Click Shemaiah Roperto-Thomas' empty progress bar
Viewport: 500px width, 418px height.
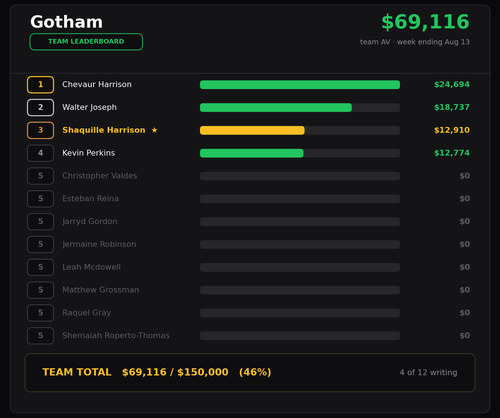click(x=300, y=336)
